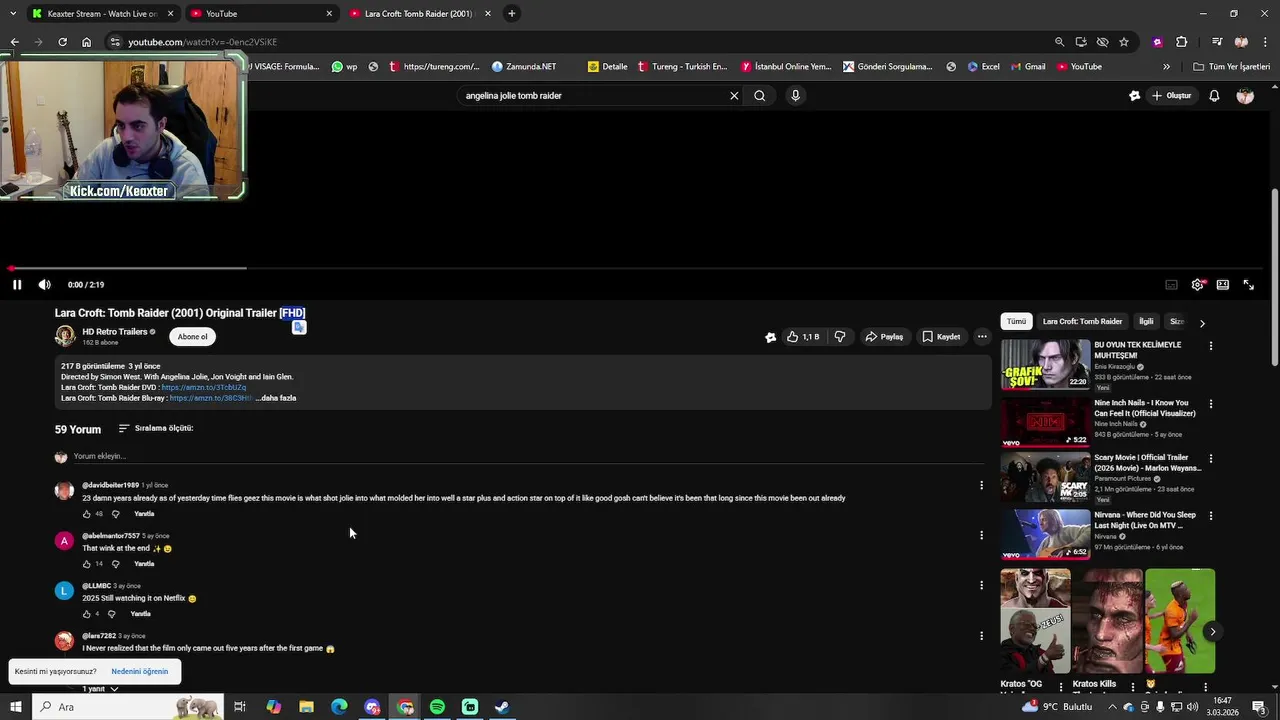
Task: Switch to theater mode view
Action: (x=1222, y=285)
